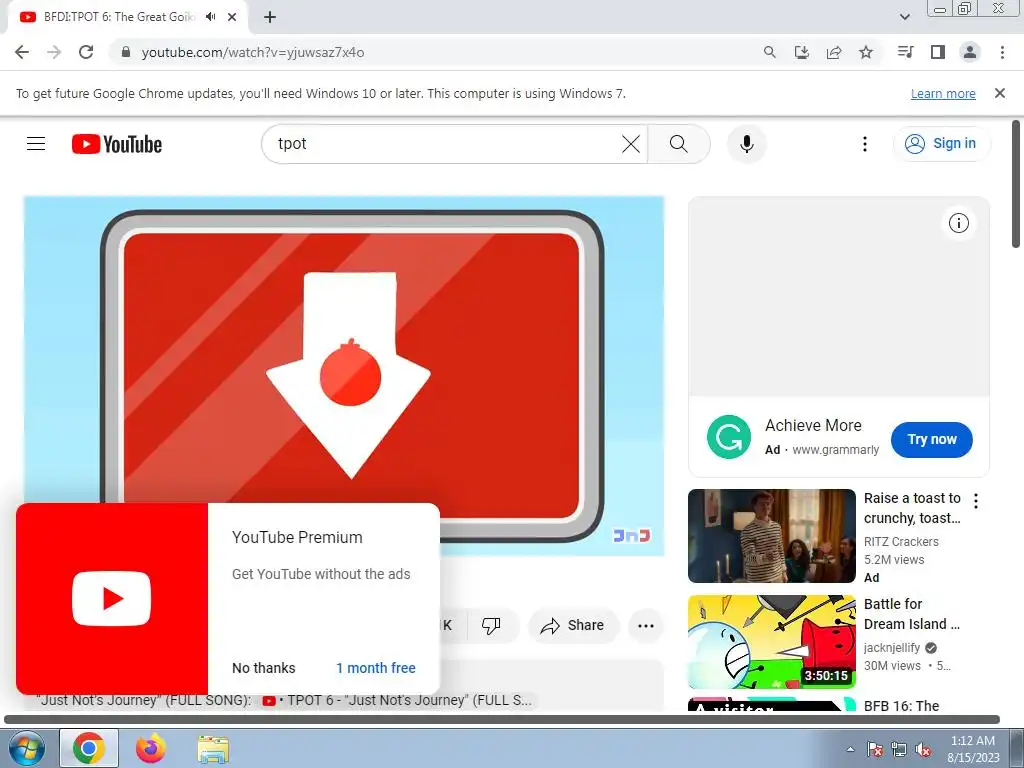The image size is (1024, 768).
Task: Click the YouTube search box containing tpot
Action: (444, 144)
